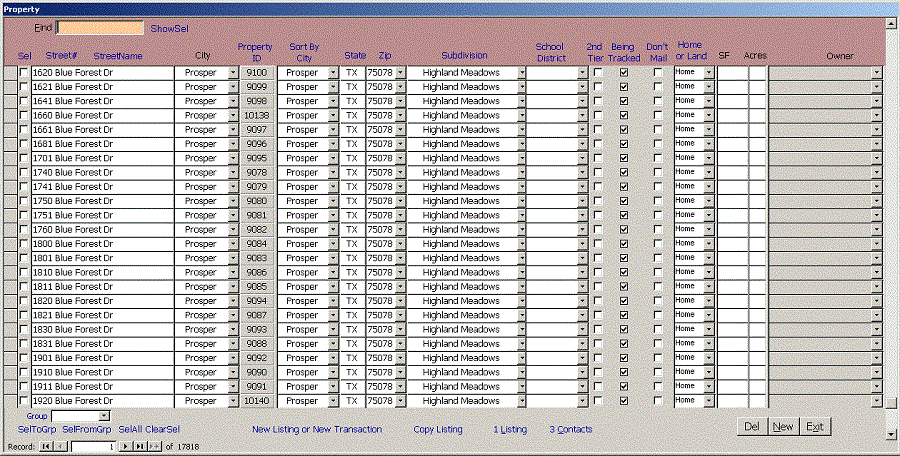Click the New button
The height and width of the screenshot is (456, 900).
click(783, 427)
